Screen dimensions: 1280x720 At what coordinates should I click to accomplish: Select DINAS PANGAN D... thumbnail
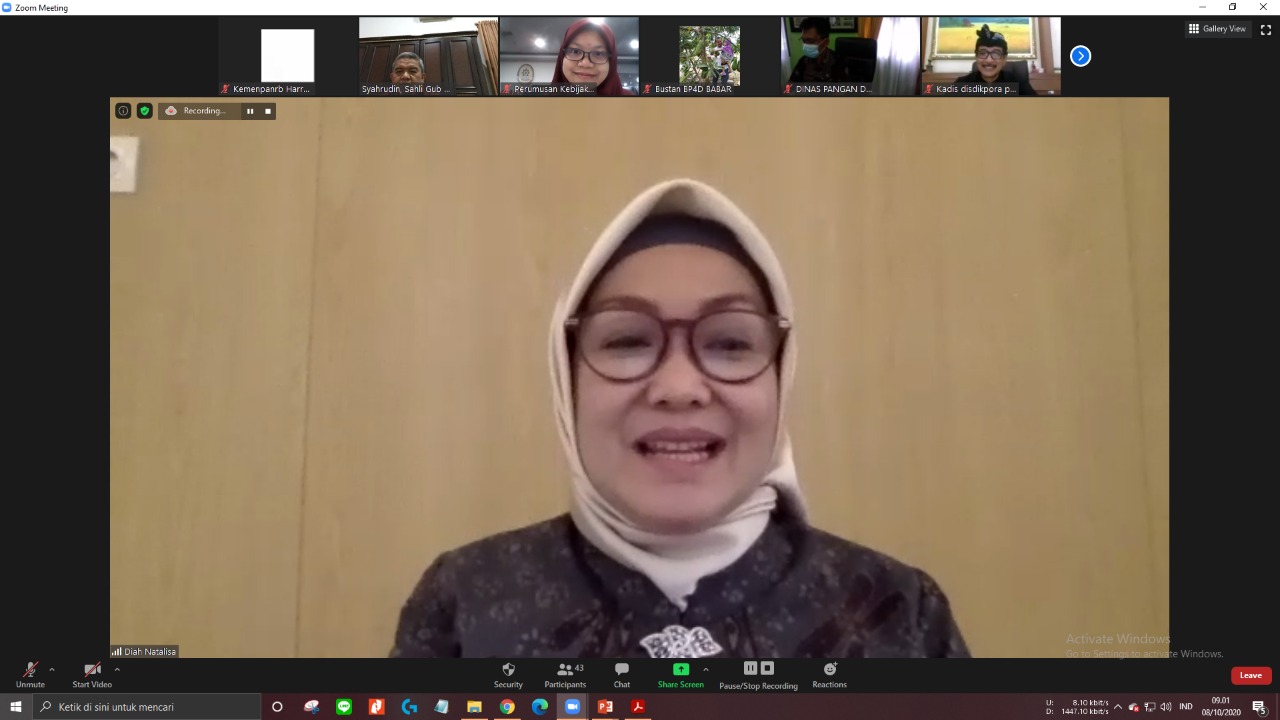pos(850,56)
